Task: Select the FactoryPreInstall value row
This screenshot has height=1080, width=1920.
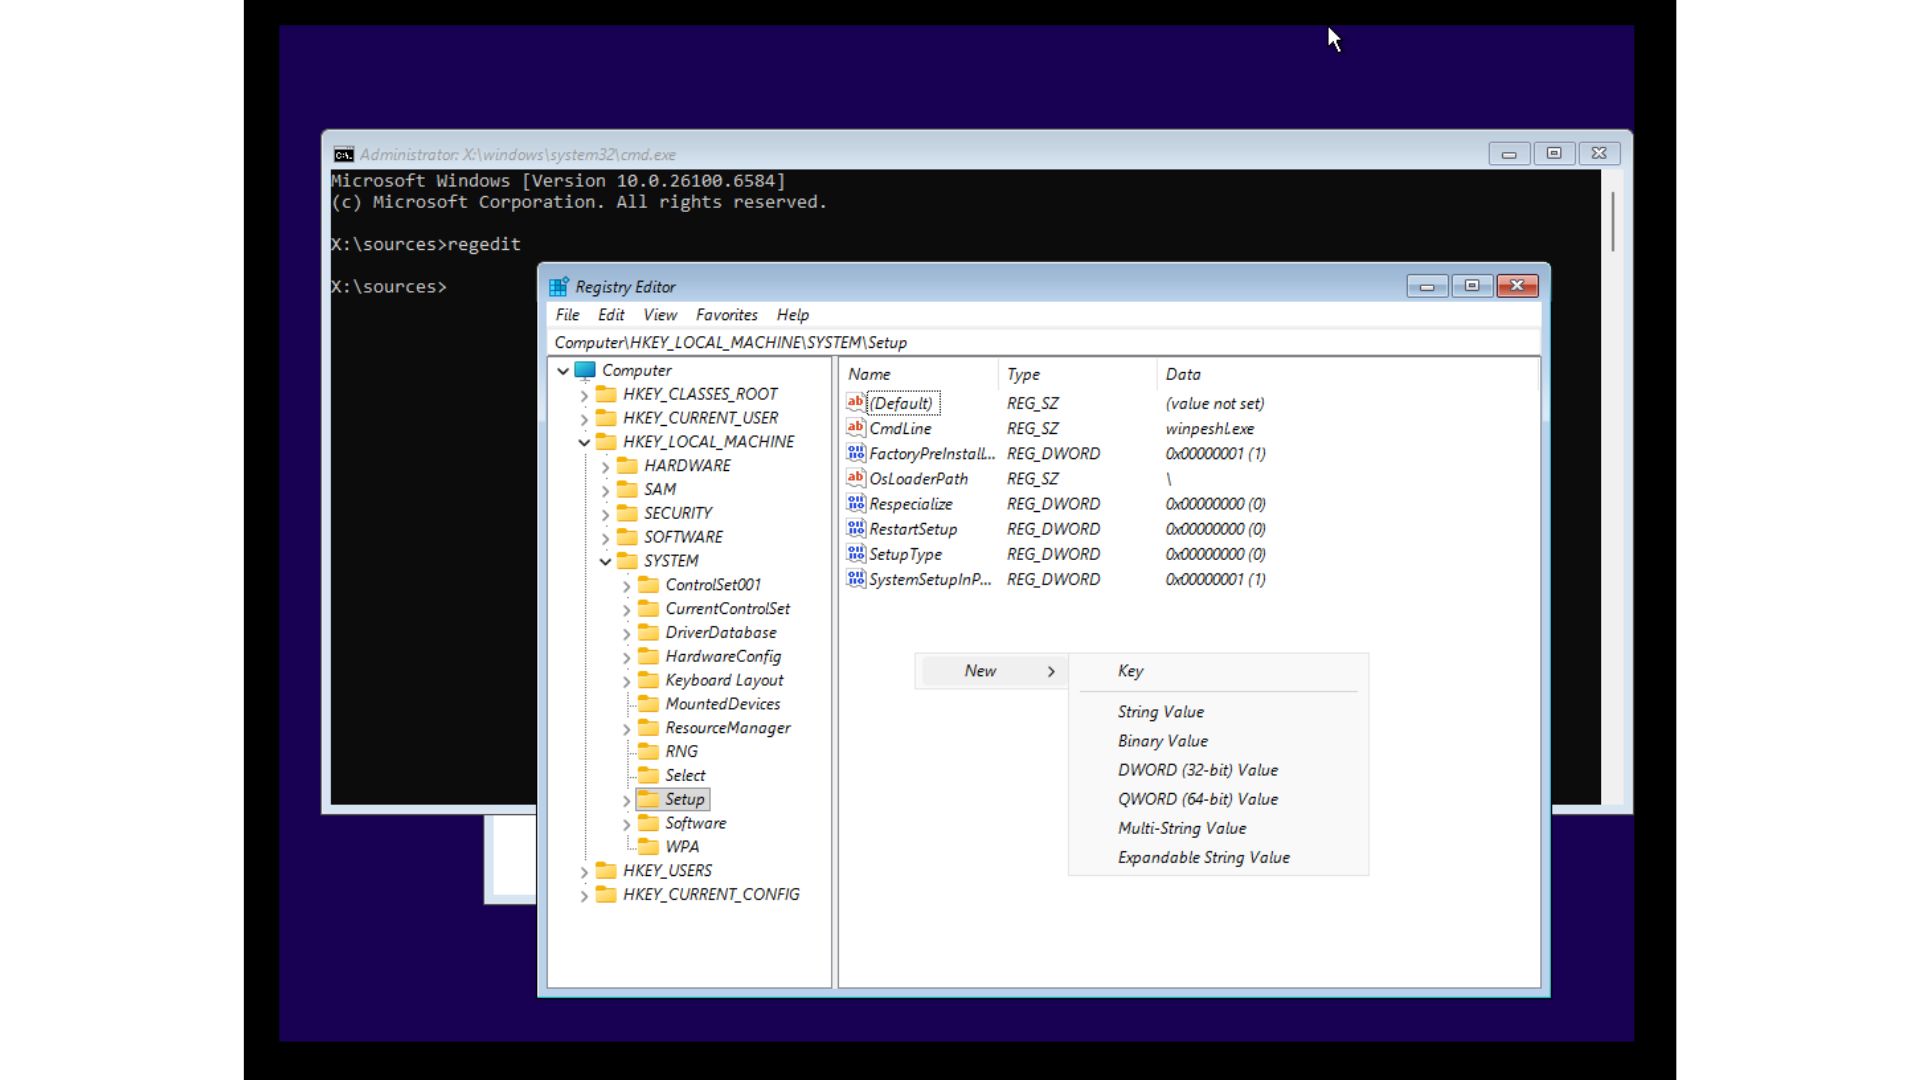Action: pos(931,453)
